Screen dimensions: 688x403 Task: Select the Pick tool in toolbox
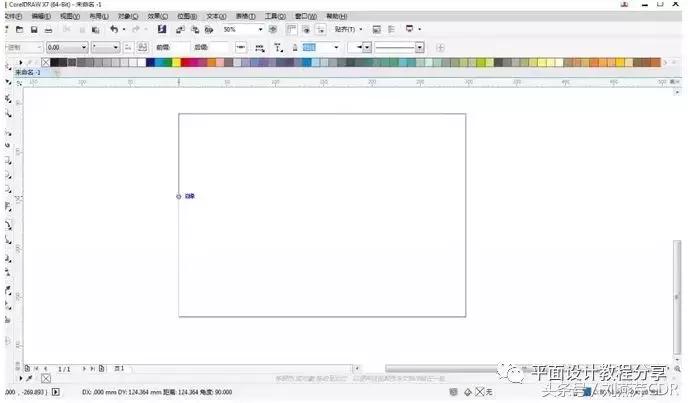pos(8,66)
